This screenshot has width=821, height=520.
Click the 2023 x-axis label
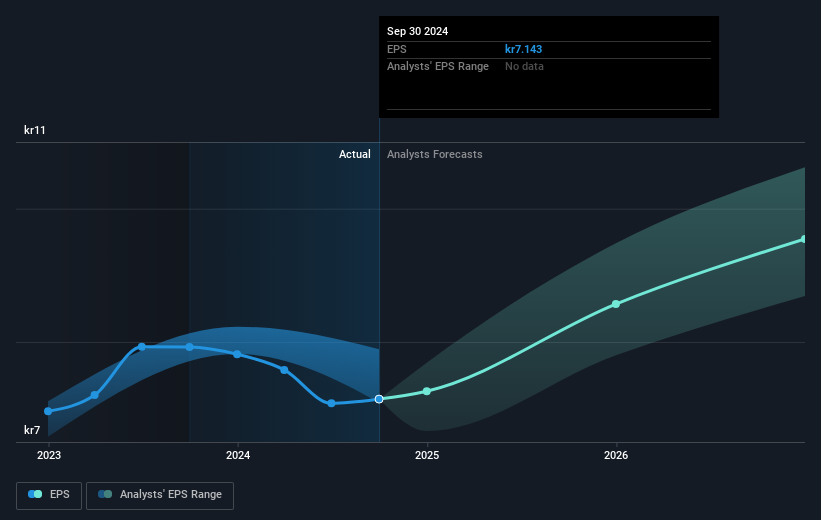(x=49, y=455)
